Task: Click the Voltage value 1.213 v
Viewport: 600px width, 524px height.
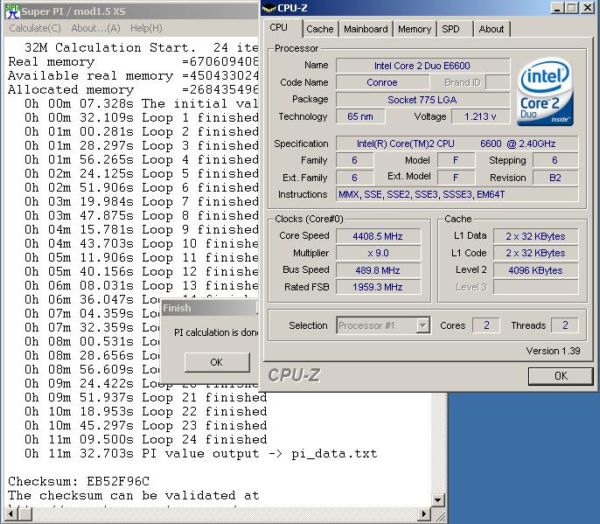Action: tap(480, 116)
